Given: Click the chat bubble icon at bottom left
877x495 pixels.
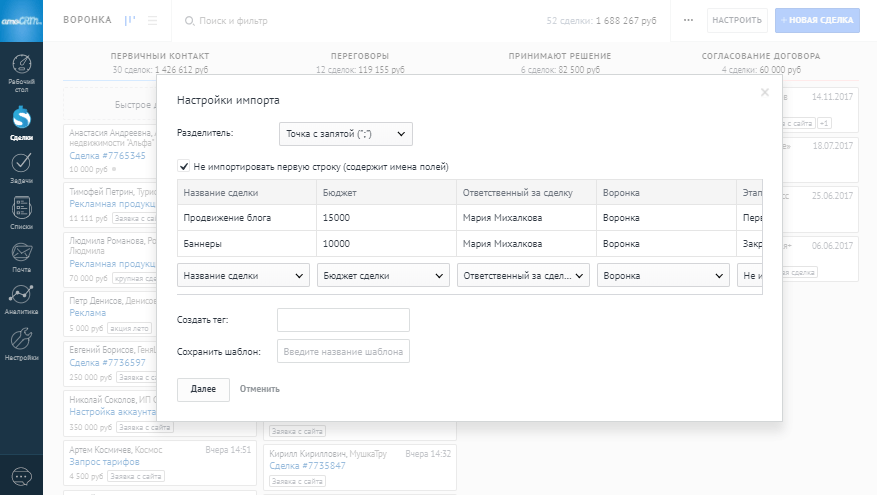Looking at the screenshot, I should coord(21,476).
